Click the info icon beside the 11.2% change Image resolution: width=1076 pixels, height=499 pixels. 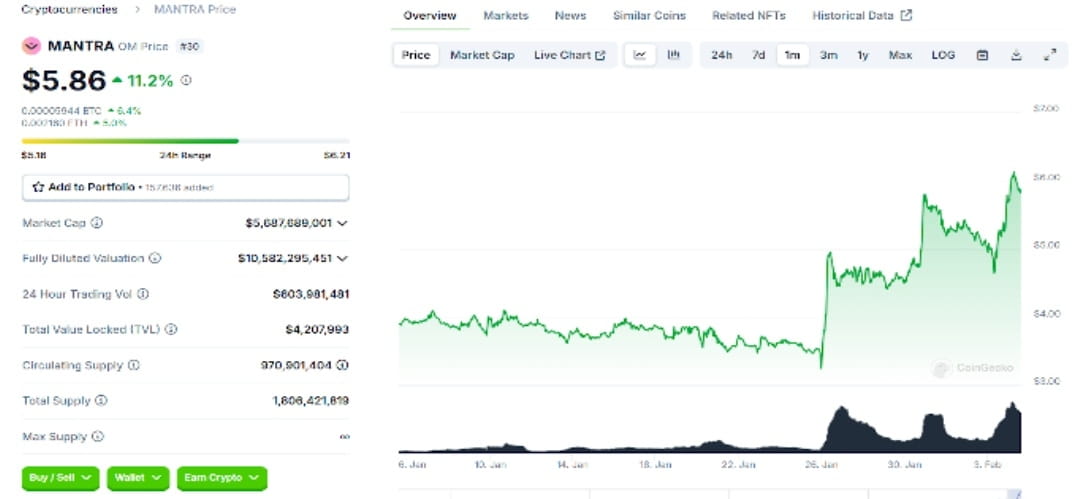click(186, 80)
